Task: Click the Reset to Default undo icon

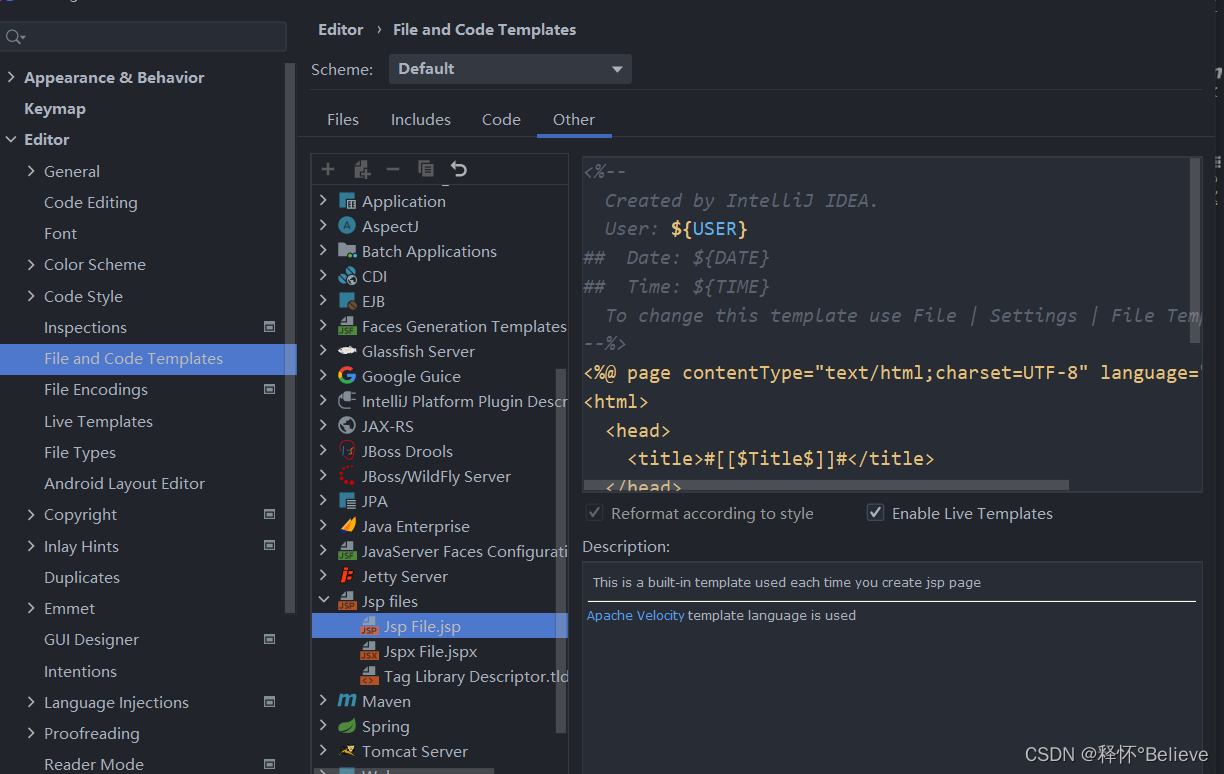Action: tap(458, 169)
